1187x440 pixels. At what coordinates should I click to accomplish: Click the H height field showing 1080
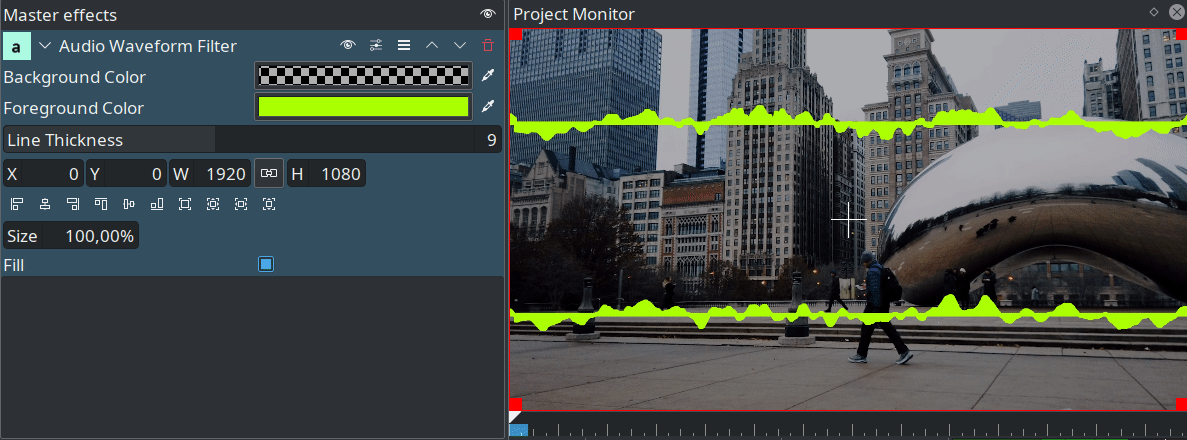[x=326, y=174]
